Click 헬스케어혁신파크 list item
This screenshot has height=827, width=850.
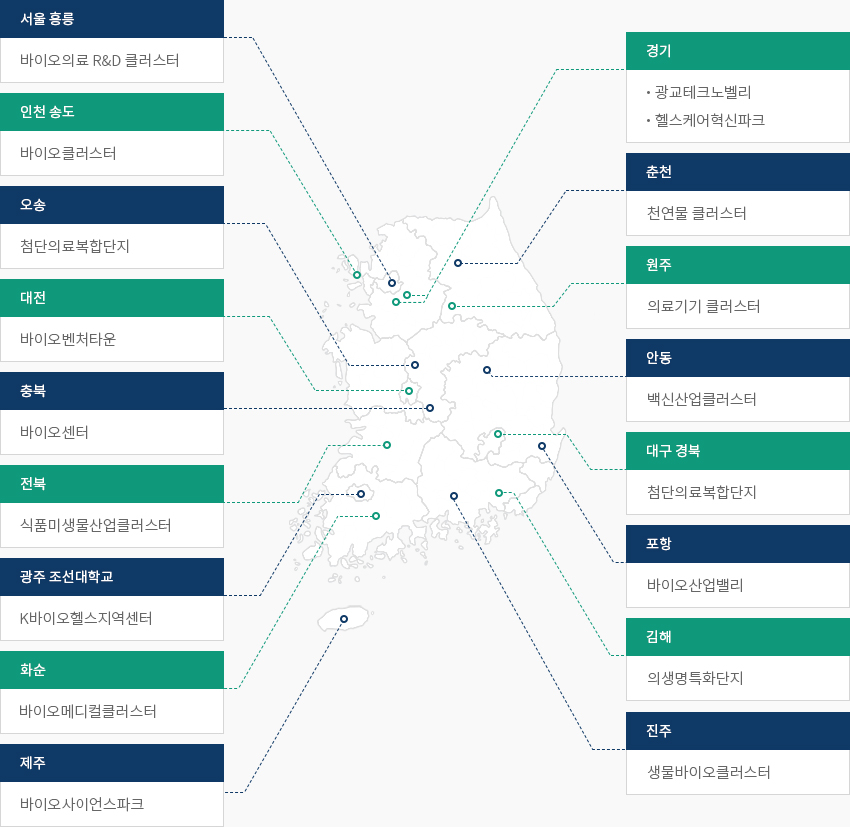709,120
